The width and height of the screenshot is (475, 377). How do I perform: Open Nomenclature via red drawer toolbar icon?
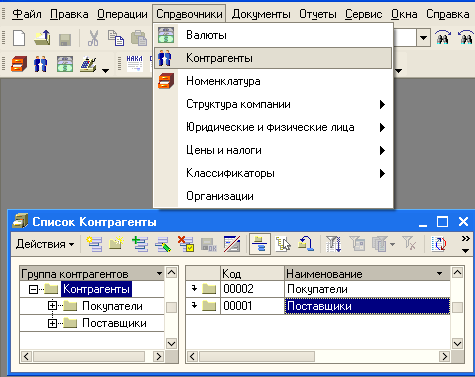click(x=19, y=64)
